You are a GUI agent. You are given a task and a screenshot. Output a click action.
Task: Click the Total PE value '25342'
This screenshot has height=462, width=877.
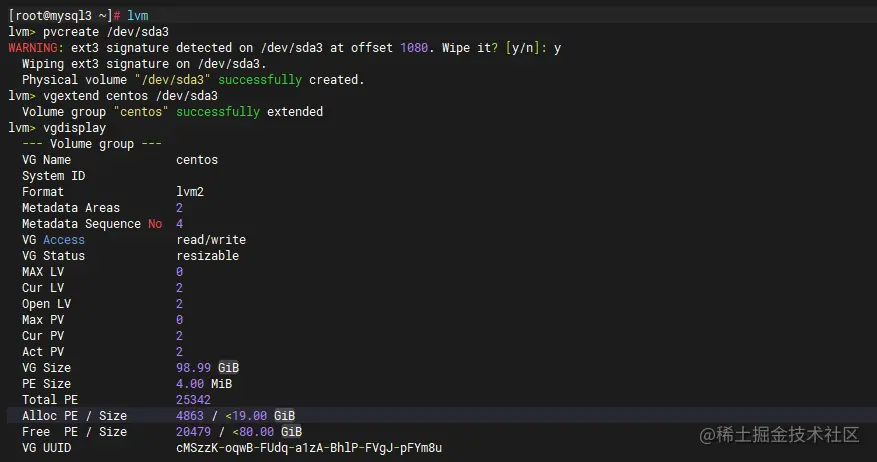pyautogui.click(x=194, y=400)
